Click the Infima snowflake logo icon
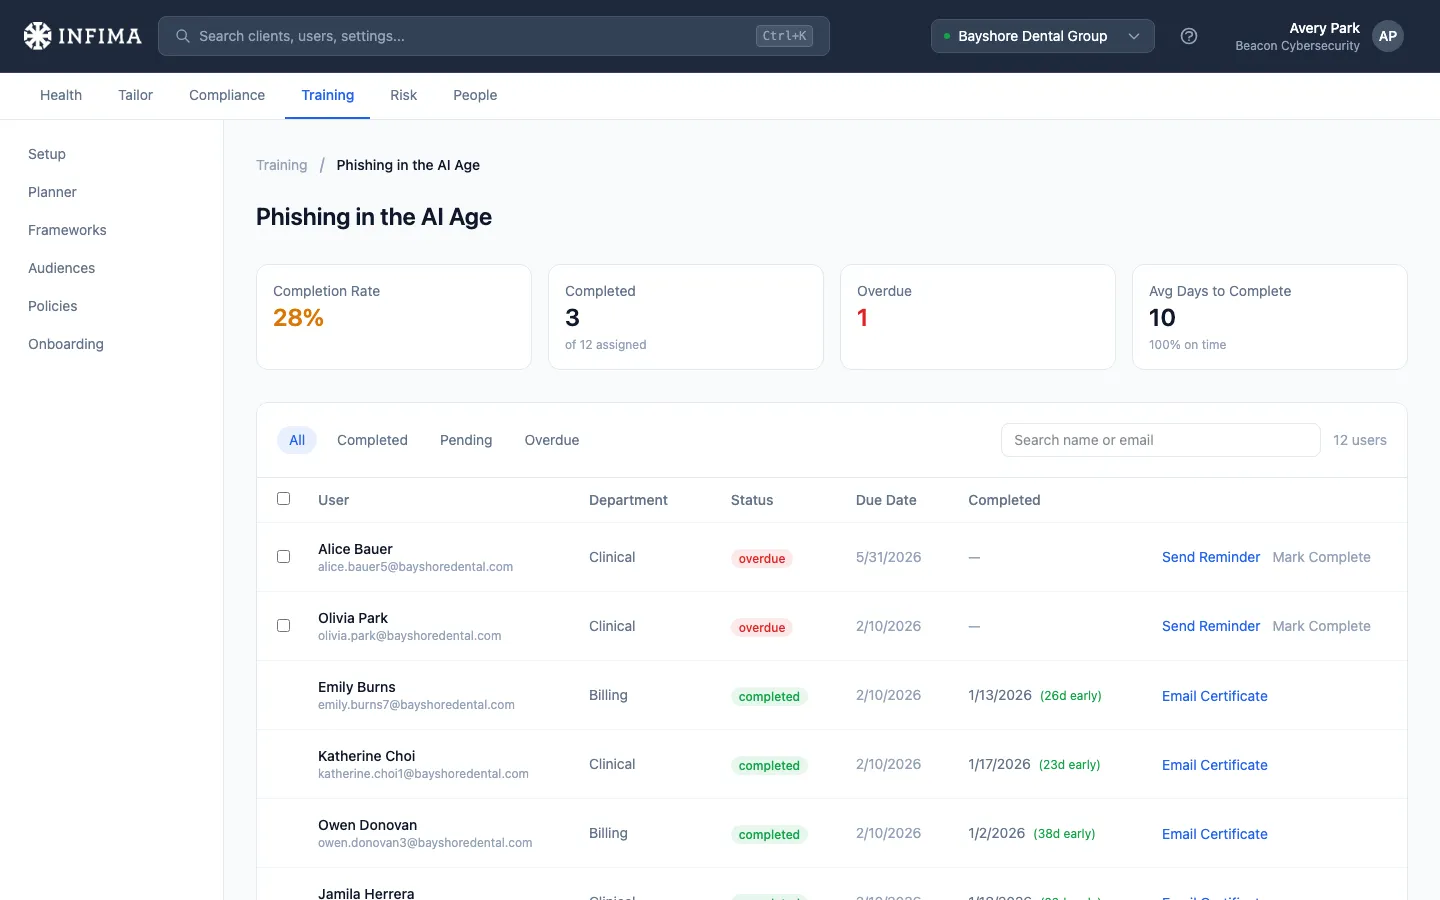 (x=37, y=36)
